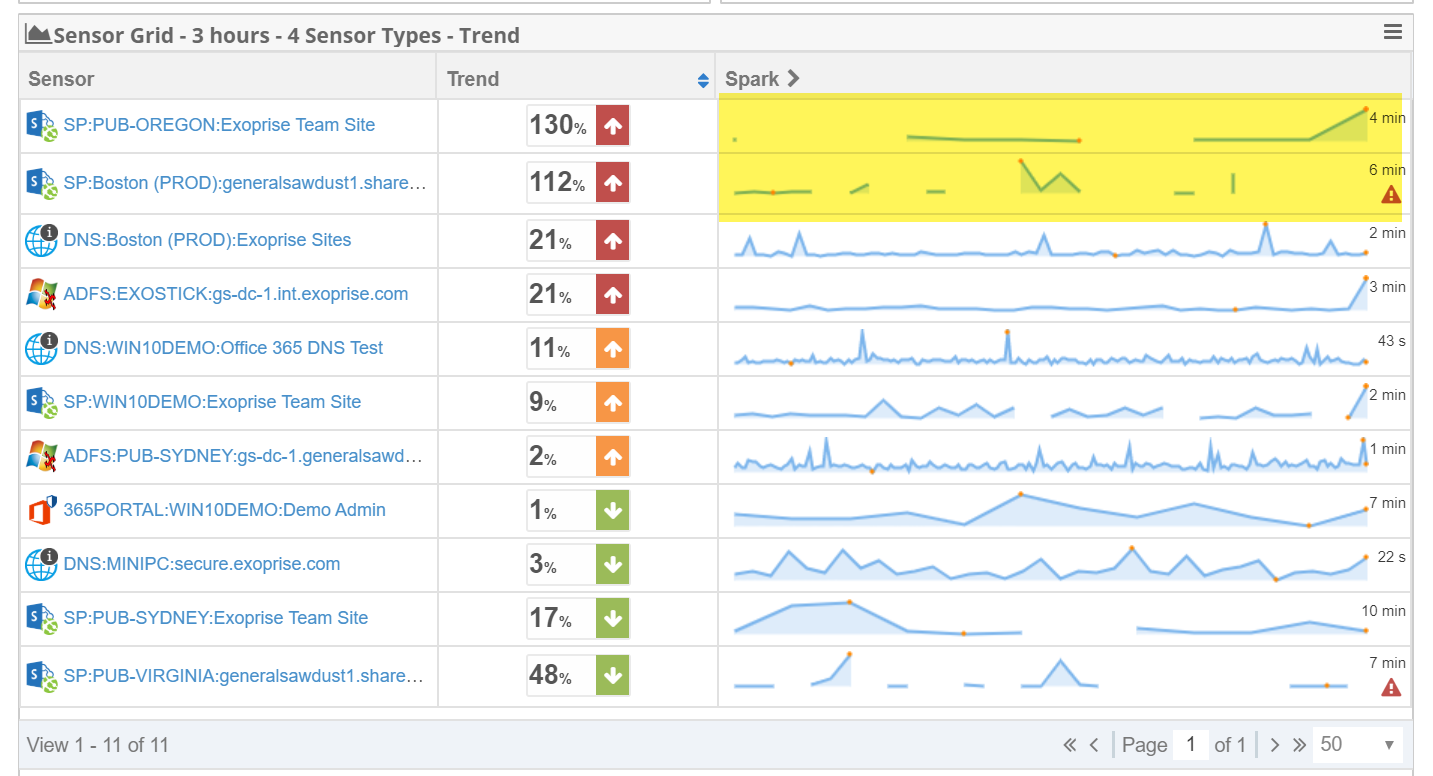Image resolution: width=1433 pixels, height=776 pixels.
Task: Click '43 s' value in DNS:WIN10DEMO row
Action: coord(1391,341)
